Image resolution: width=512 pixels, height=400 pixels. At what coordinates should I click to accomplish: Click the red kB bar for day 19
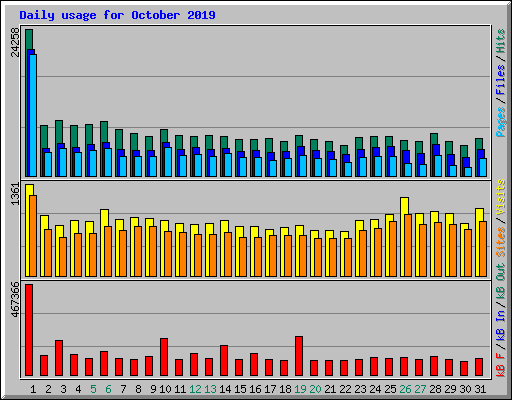299,356
